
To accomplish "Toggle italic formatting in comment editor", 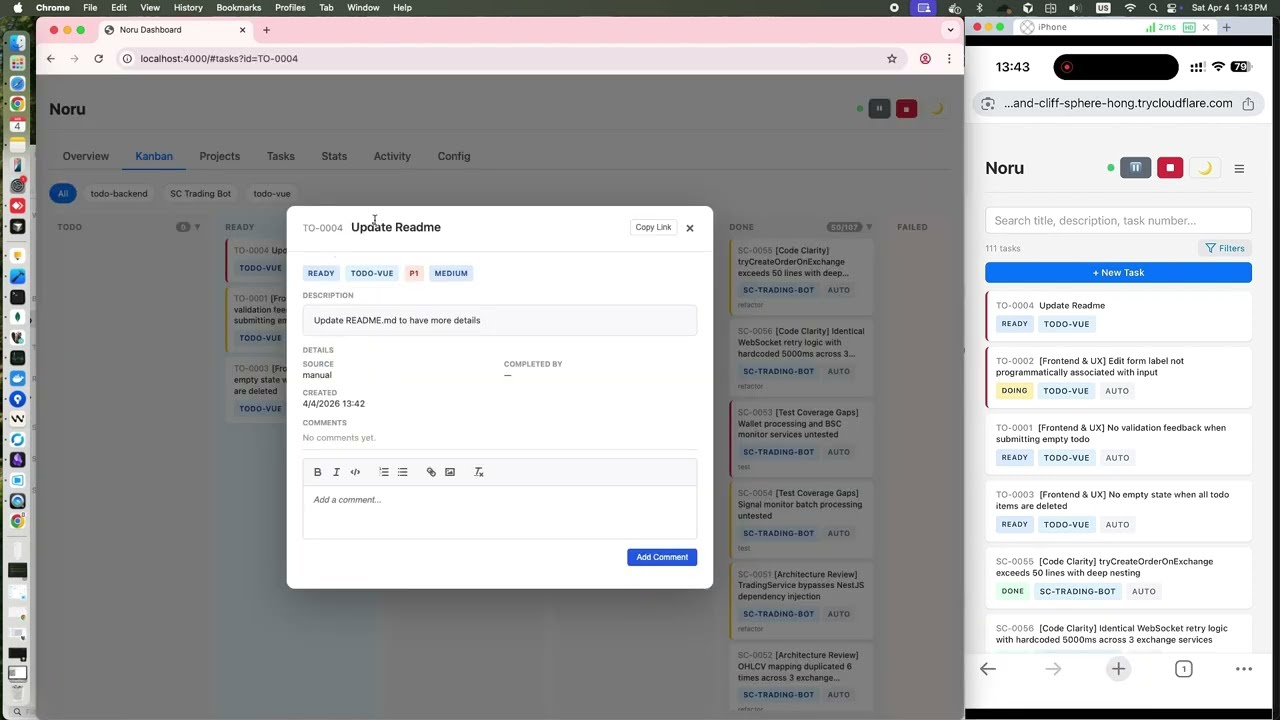I will 336,472.
